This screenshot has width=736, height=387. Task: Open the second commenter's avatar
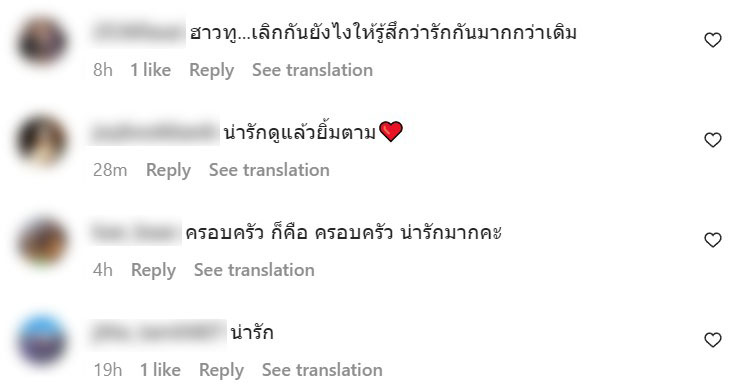[42, 141]
